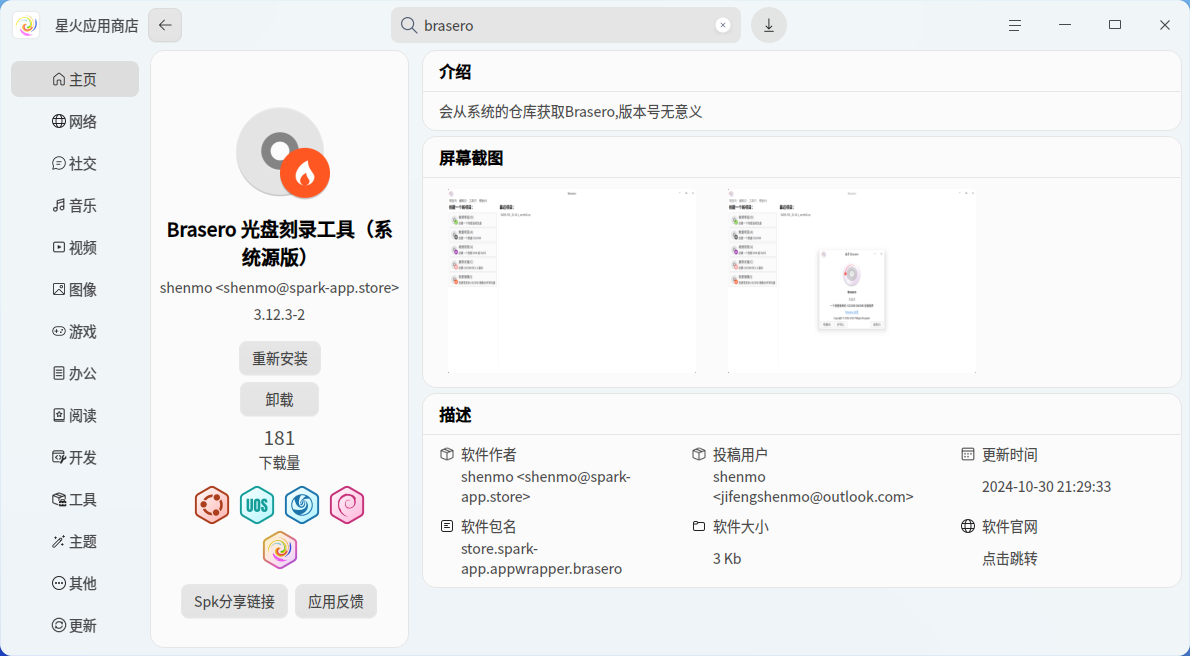This screenshot has height=656, width=1190.
Task: Open the 办公 category
Action: (74, 373)
